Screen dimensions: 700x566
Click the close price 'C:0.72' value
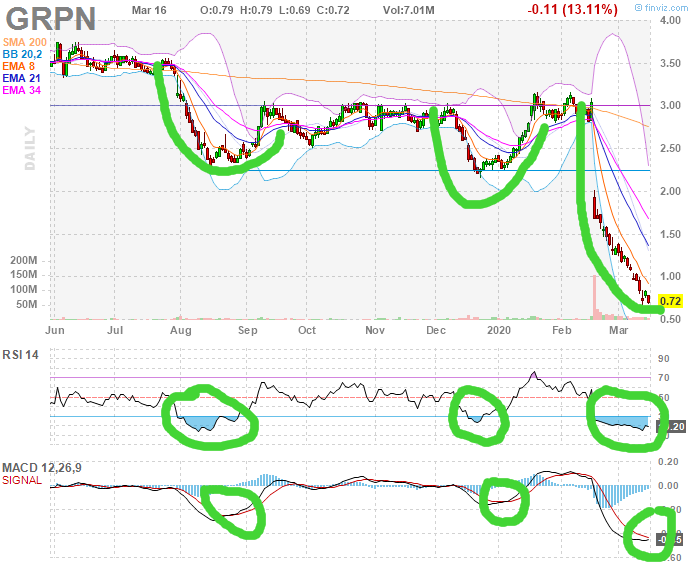click(x=333, y=10)
